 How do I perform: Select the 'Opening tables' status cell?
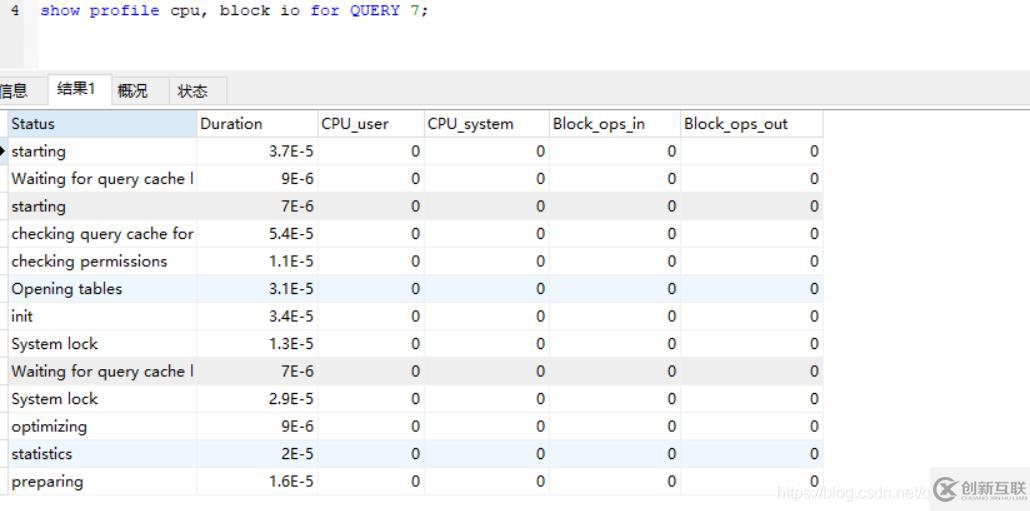pos(102,289)
